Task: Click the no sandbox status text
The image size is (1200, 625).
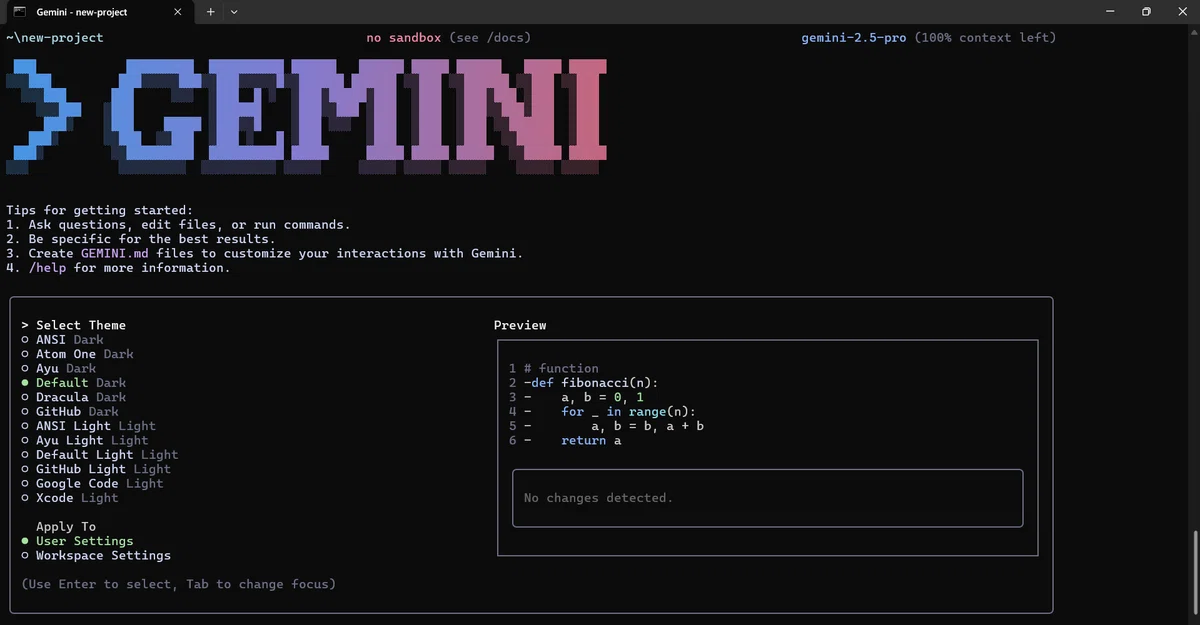Action: coord(404,38)
